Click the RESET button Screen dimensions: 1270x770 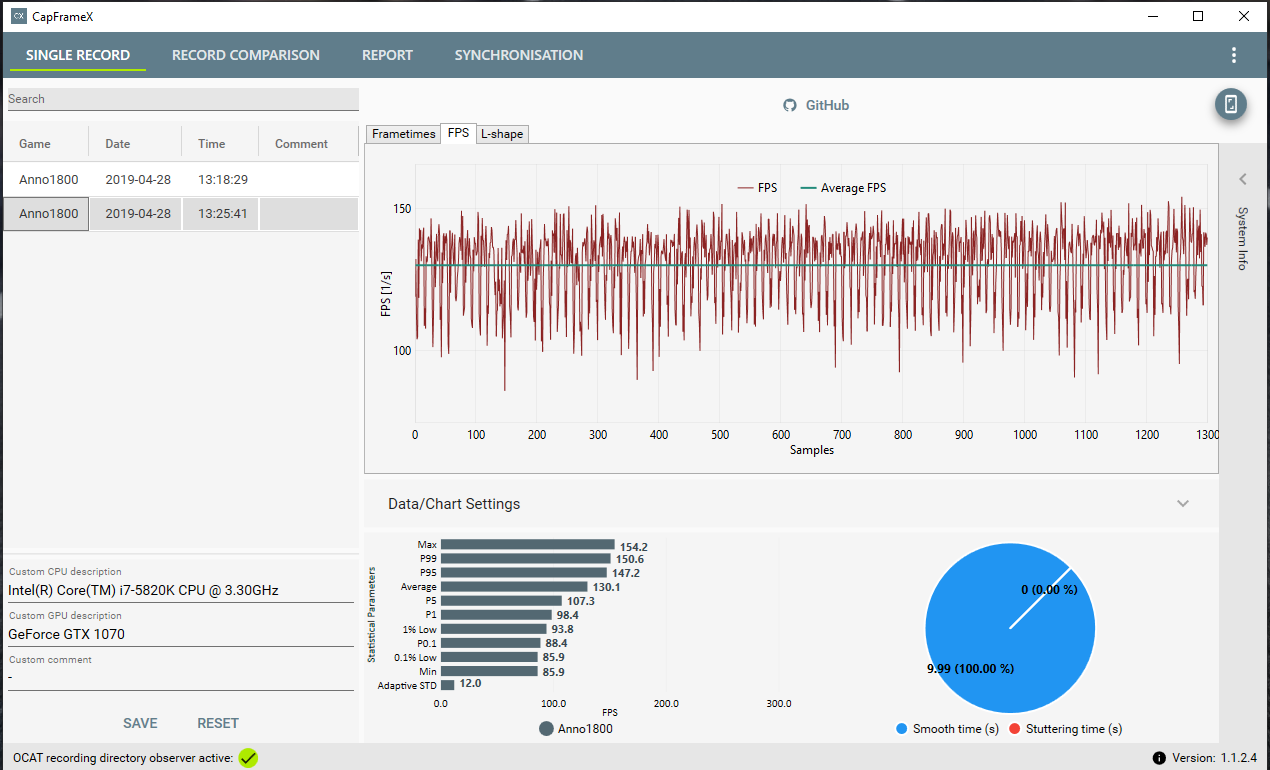pos(218,723)
